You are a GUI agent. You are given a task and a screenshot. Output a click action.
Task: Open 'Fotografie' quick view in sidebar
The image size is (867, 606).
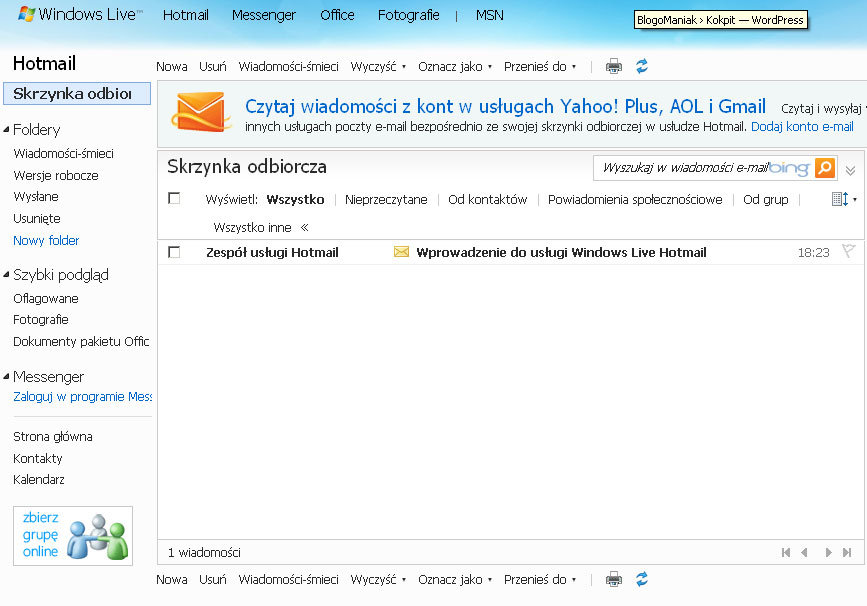coord(41,320)
